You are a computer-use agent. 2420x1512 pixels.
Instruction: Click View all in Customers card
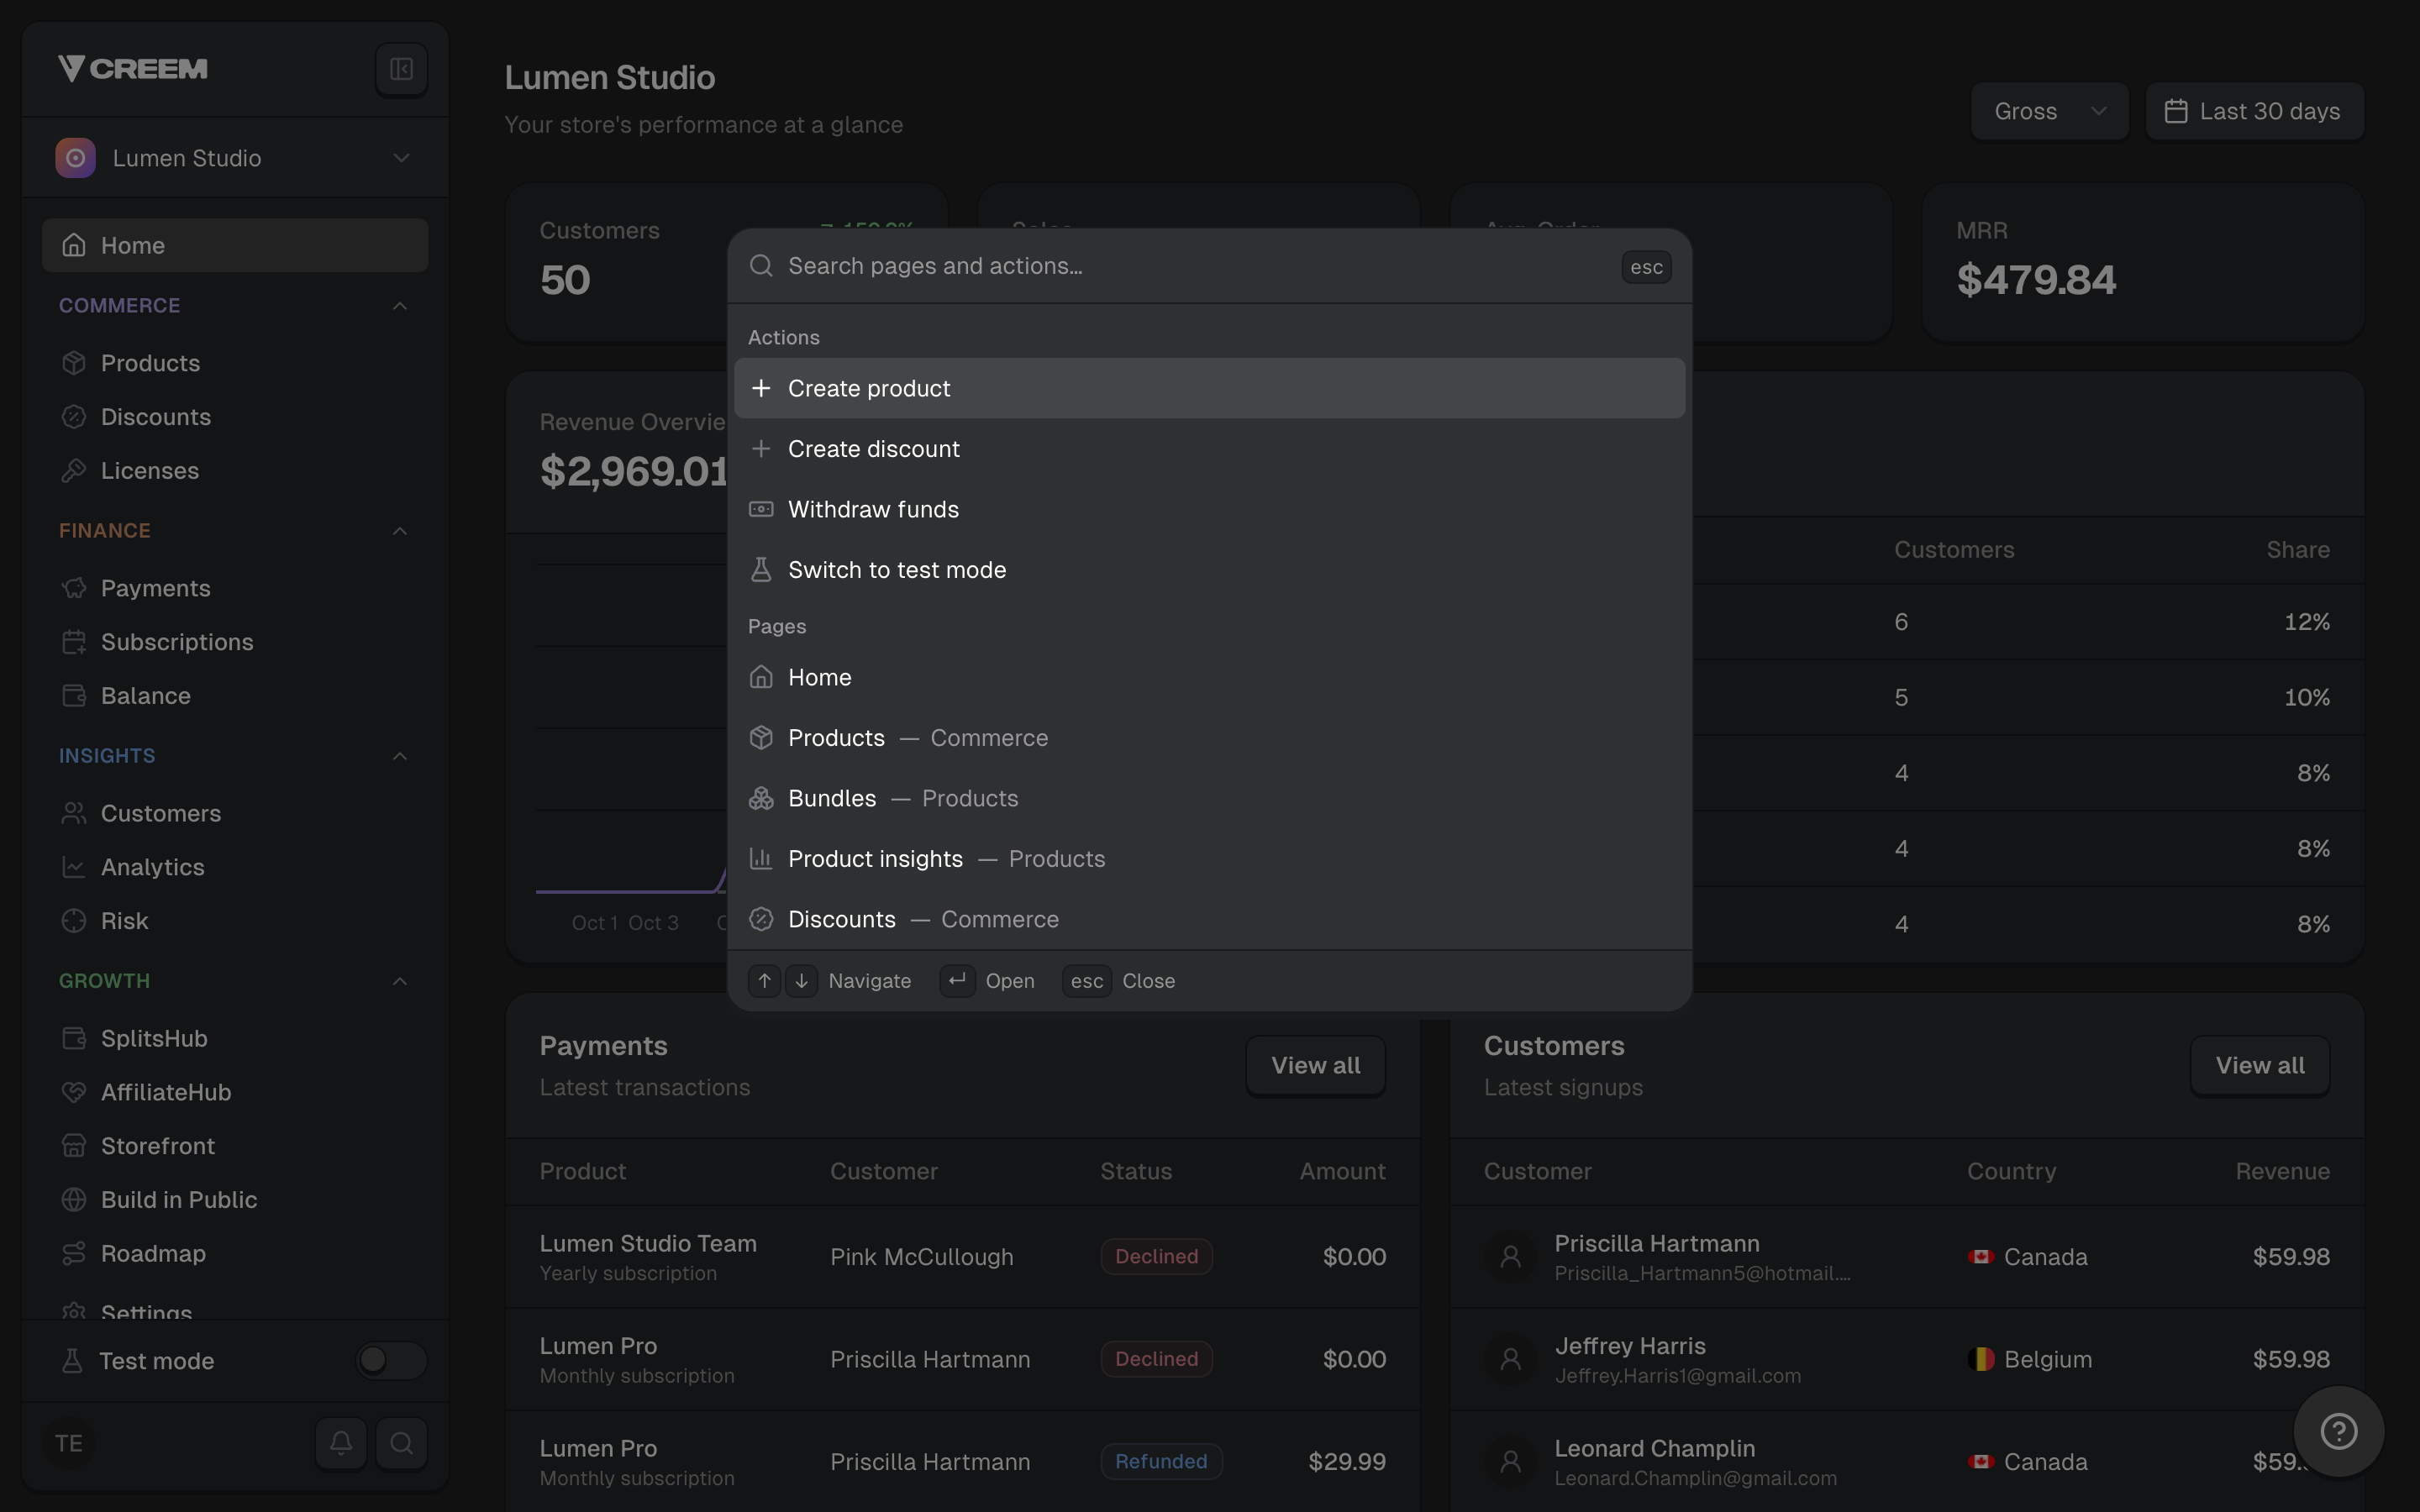pyautogui.click(x=2260, y=1066)
